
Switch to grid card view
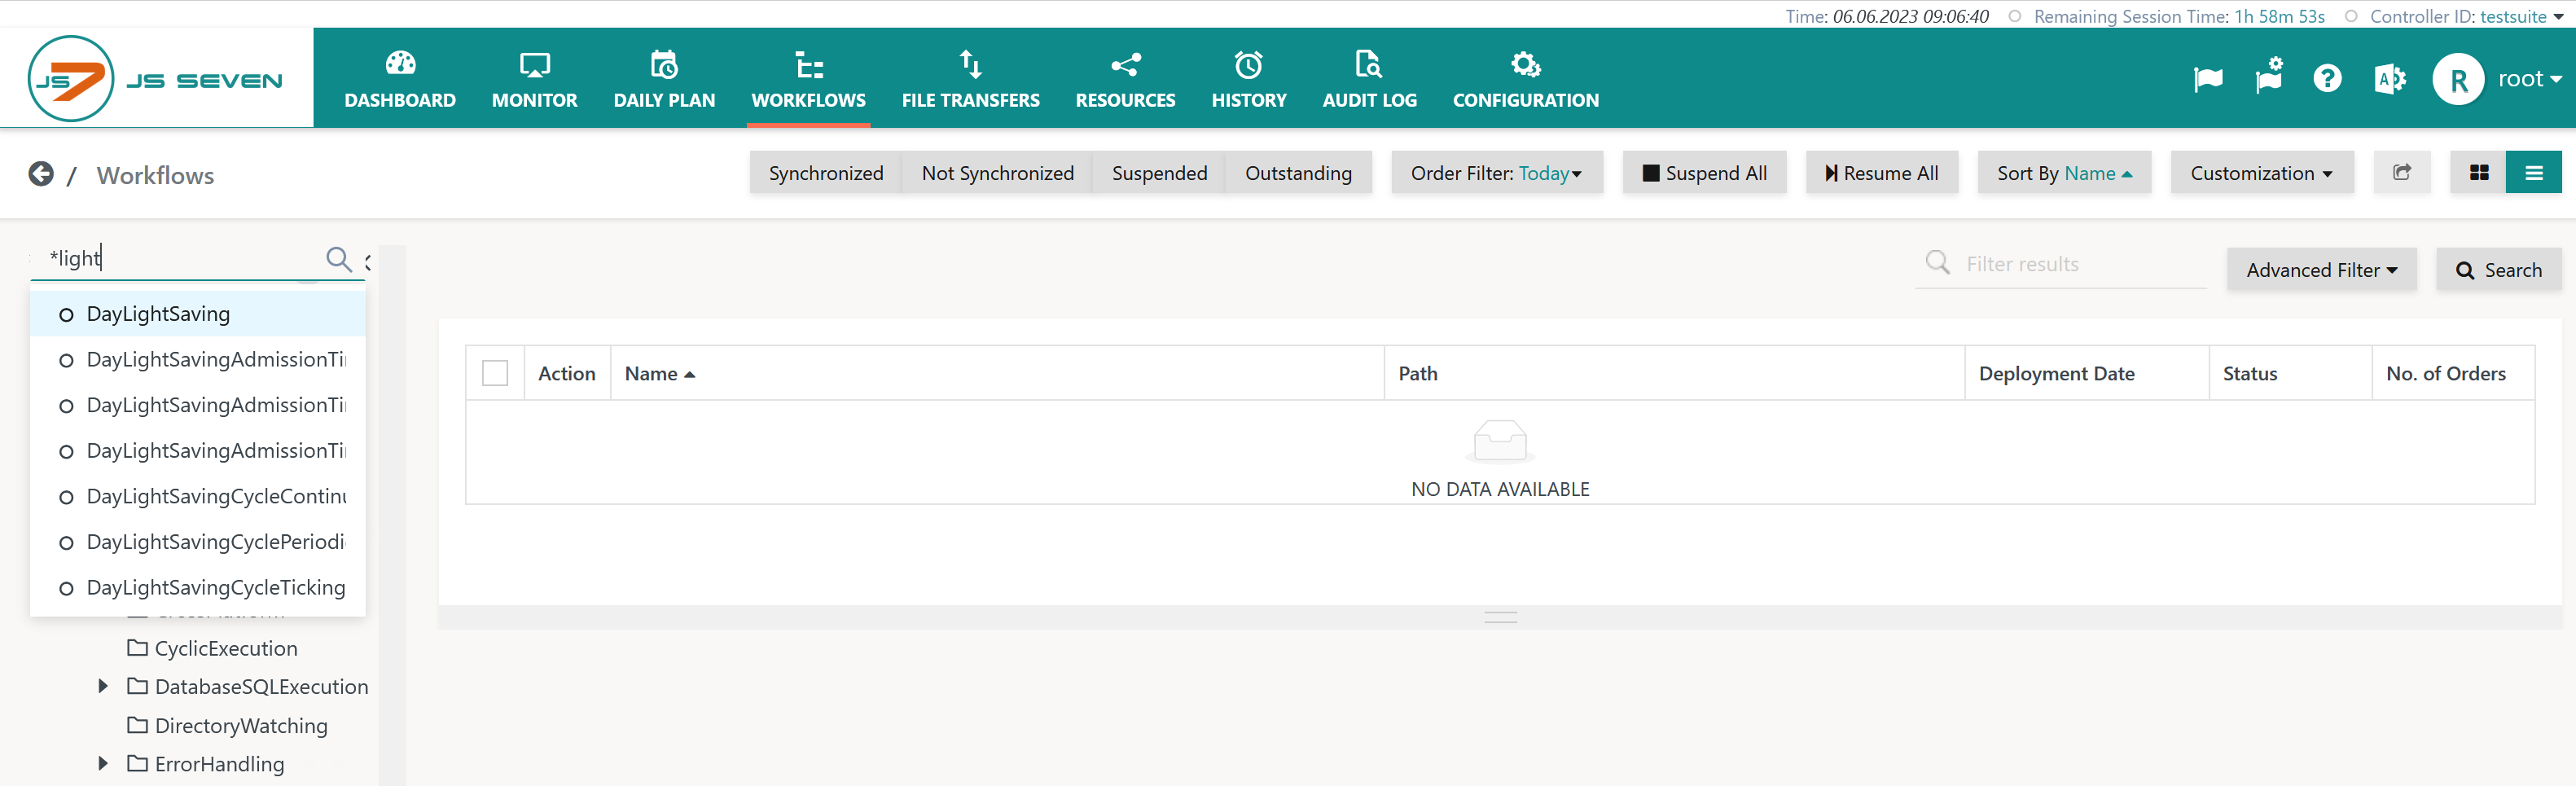(x=2478, y=172)
